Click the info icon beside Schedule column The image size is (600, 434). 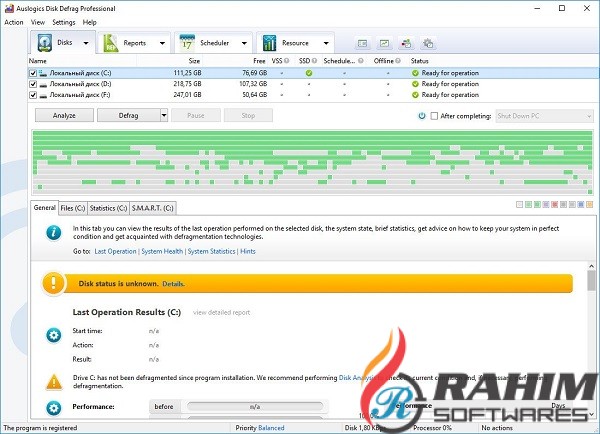click(361, 60)
